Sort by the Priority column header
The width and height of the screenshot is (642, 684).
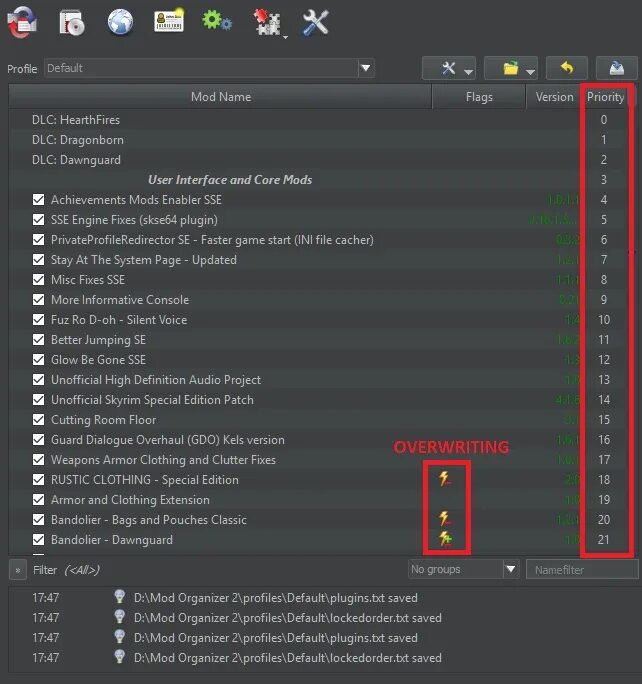tap(605, 96)
